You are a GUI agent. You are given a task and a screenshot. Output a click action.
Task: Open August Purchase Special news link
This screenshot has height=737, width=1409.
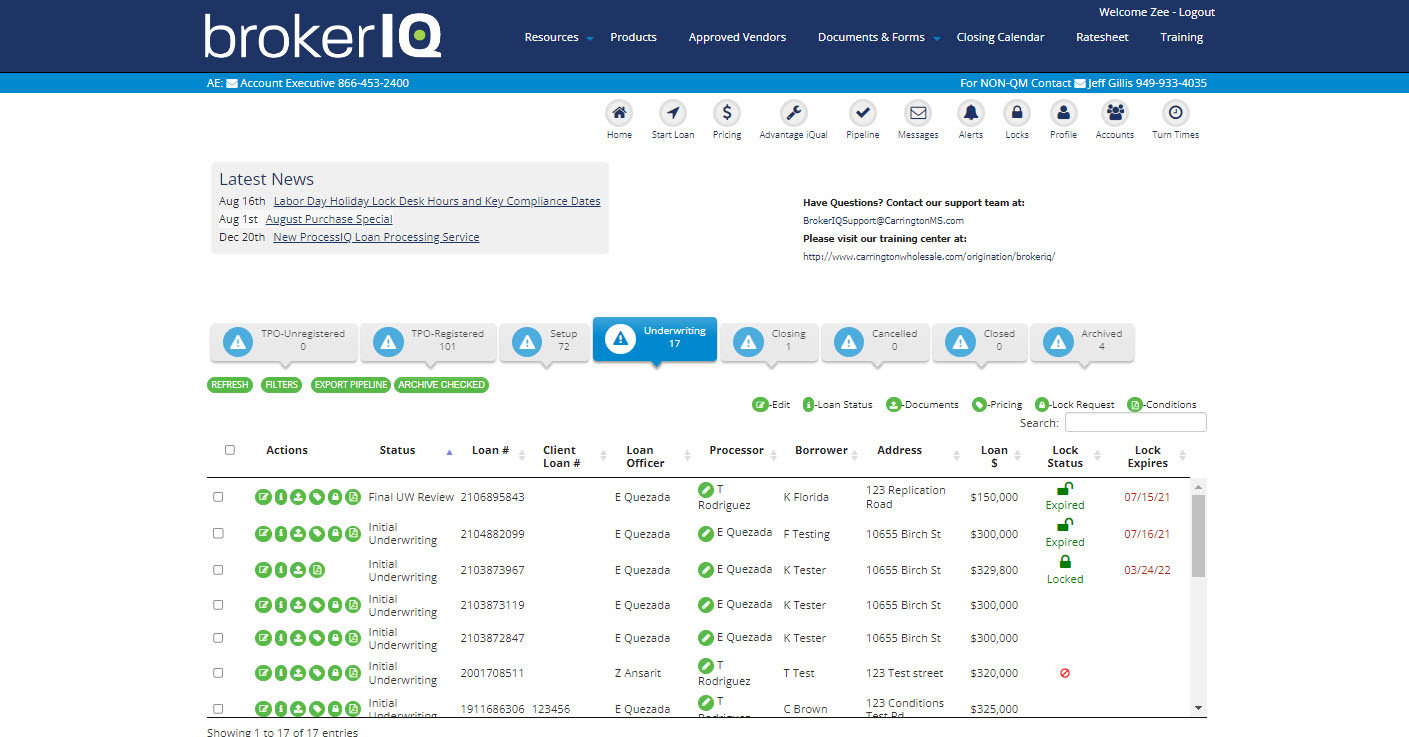[329, 219]
